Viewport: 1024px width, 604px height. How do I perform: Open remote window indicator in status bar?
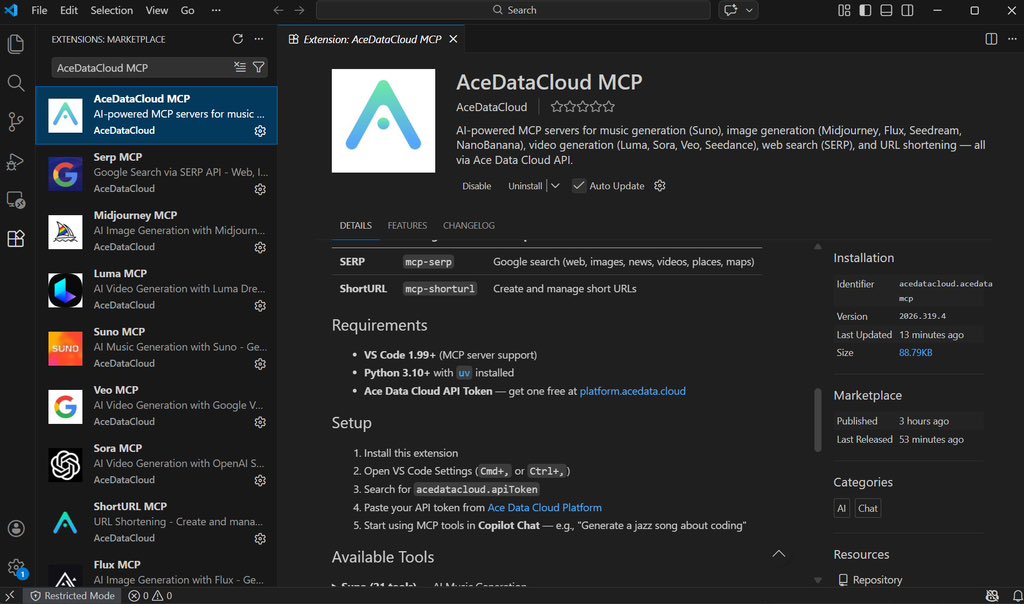click(10, 596)
